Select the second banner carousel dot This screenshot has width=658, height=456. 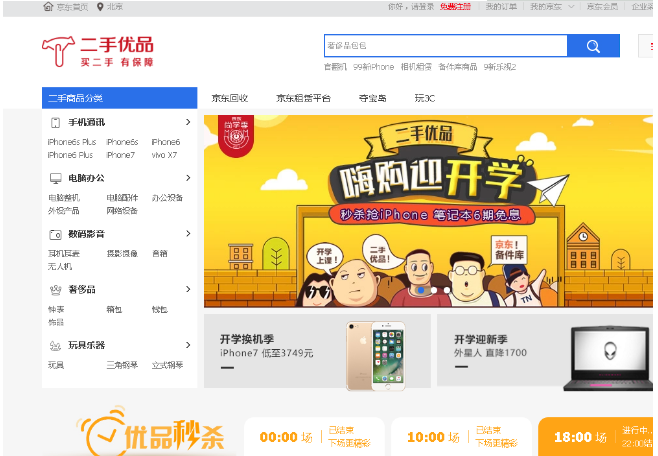tap(434, 290)
